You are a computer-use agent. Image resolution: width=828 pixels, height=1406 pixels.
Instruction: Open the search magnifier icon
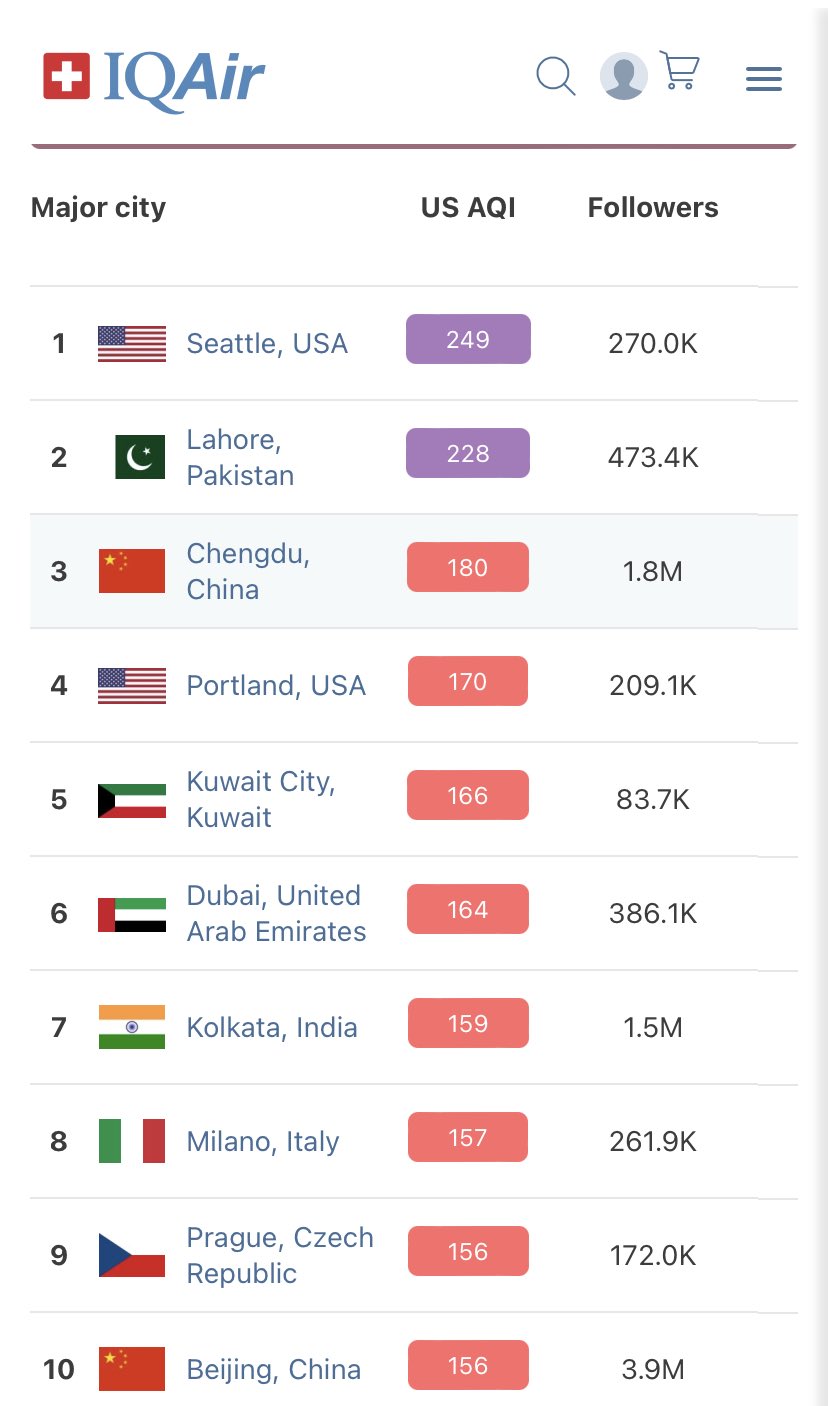(556, 76)
